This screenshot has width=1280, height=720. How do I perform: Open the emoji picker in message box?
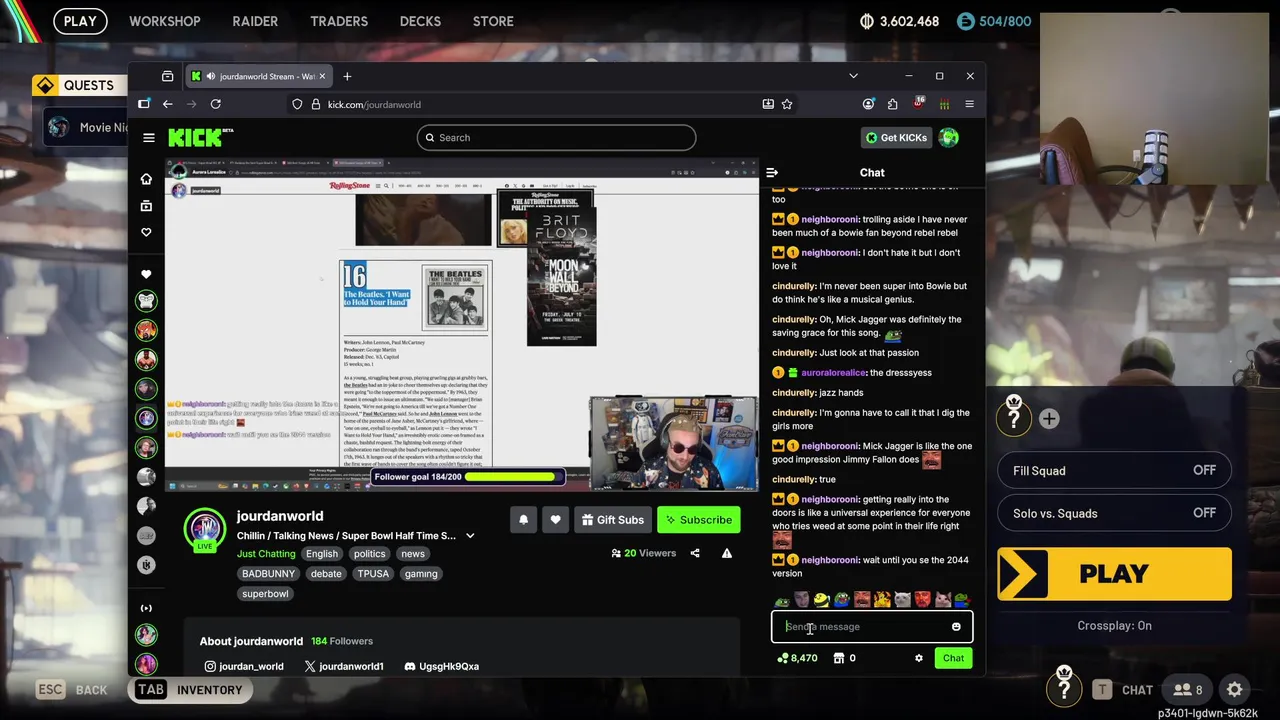956,627
